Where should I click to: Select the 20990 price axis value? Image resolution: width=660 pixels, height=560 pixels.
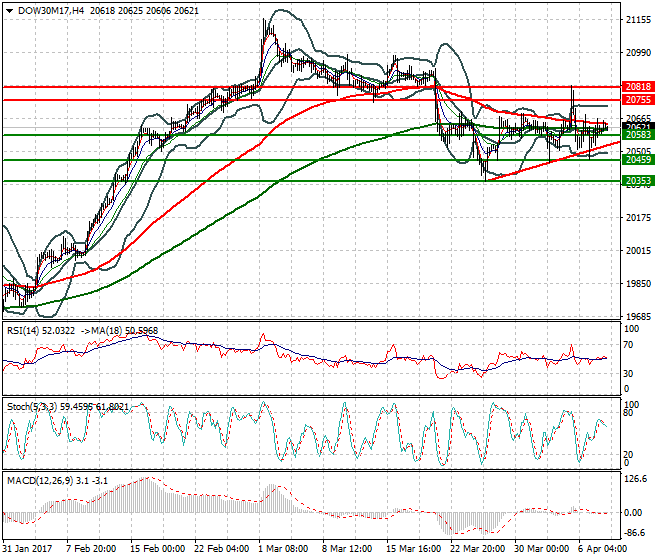tap(638, 53)
